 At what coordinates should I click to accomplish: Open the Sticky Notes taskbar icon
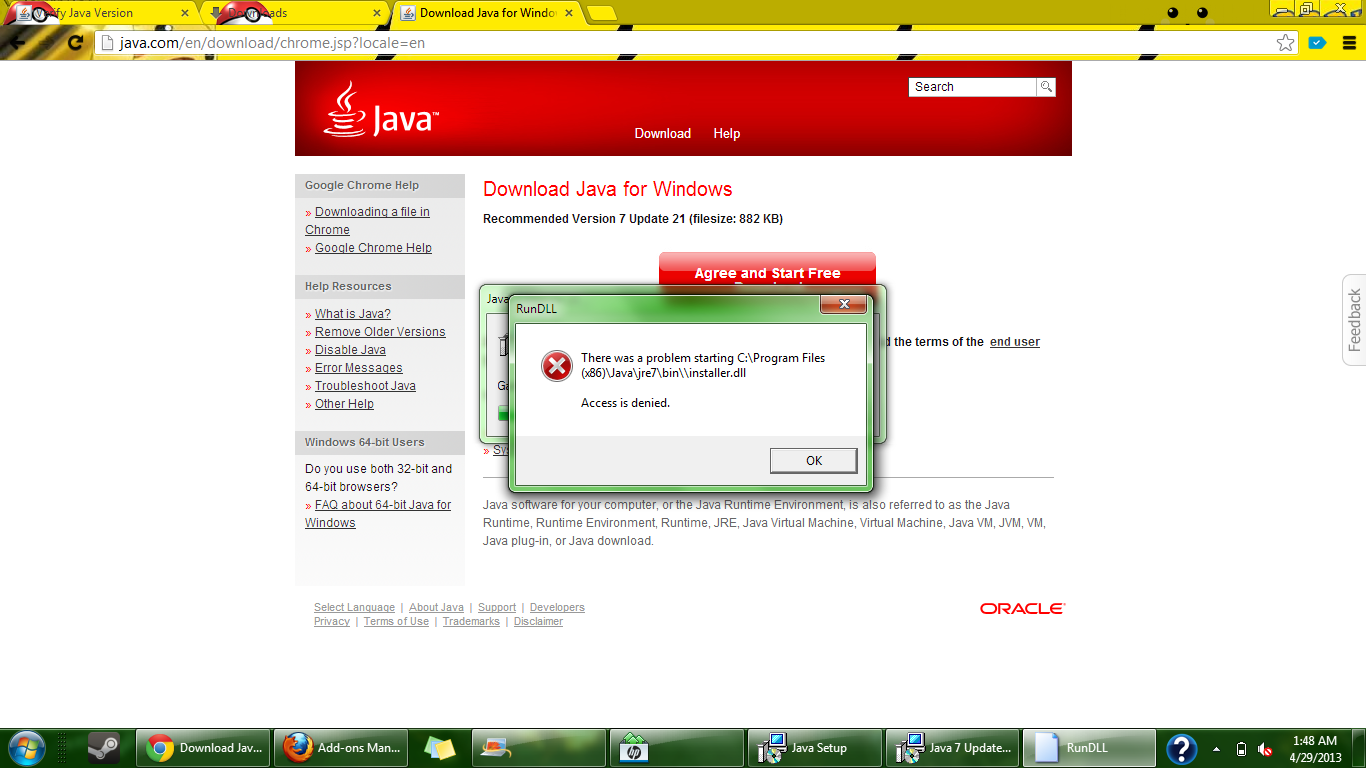[x=439, y=747]
